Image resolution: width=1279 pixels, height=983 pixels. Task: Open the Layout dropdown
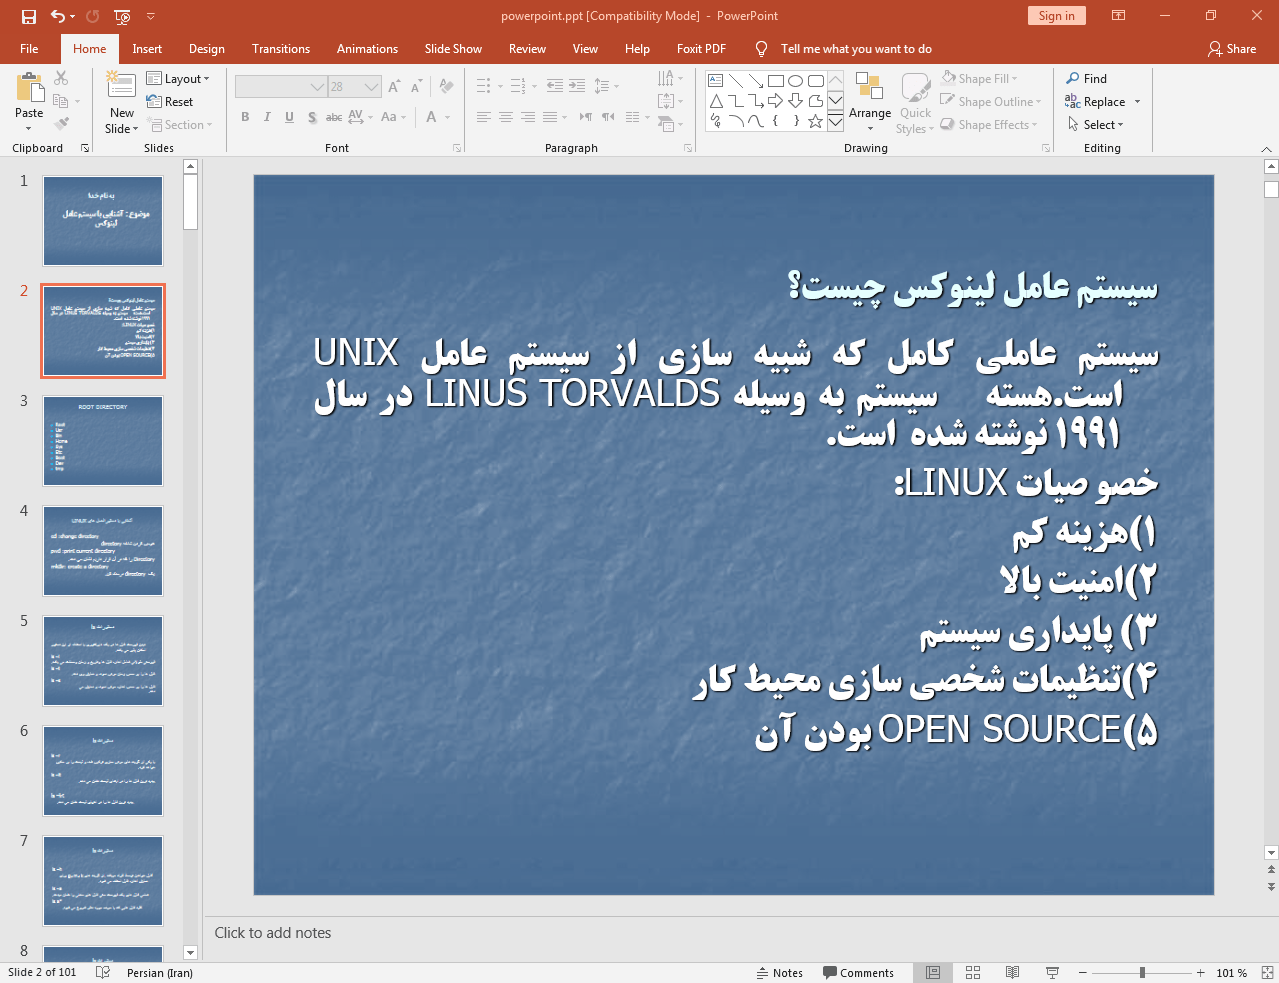(x=178, y=79)
